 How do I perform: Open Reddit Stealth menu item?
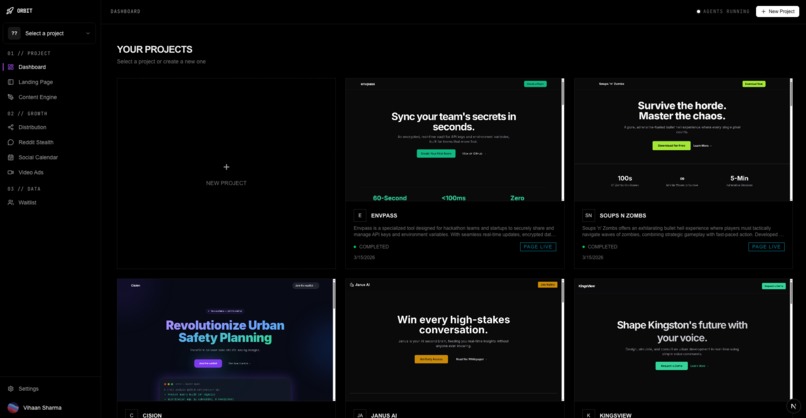point(36,142)
